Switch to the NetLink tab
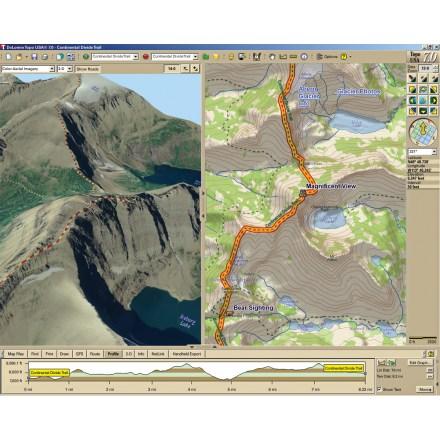 [x=158, y=354]
